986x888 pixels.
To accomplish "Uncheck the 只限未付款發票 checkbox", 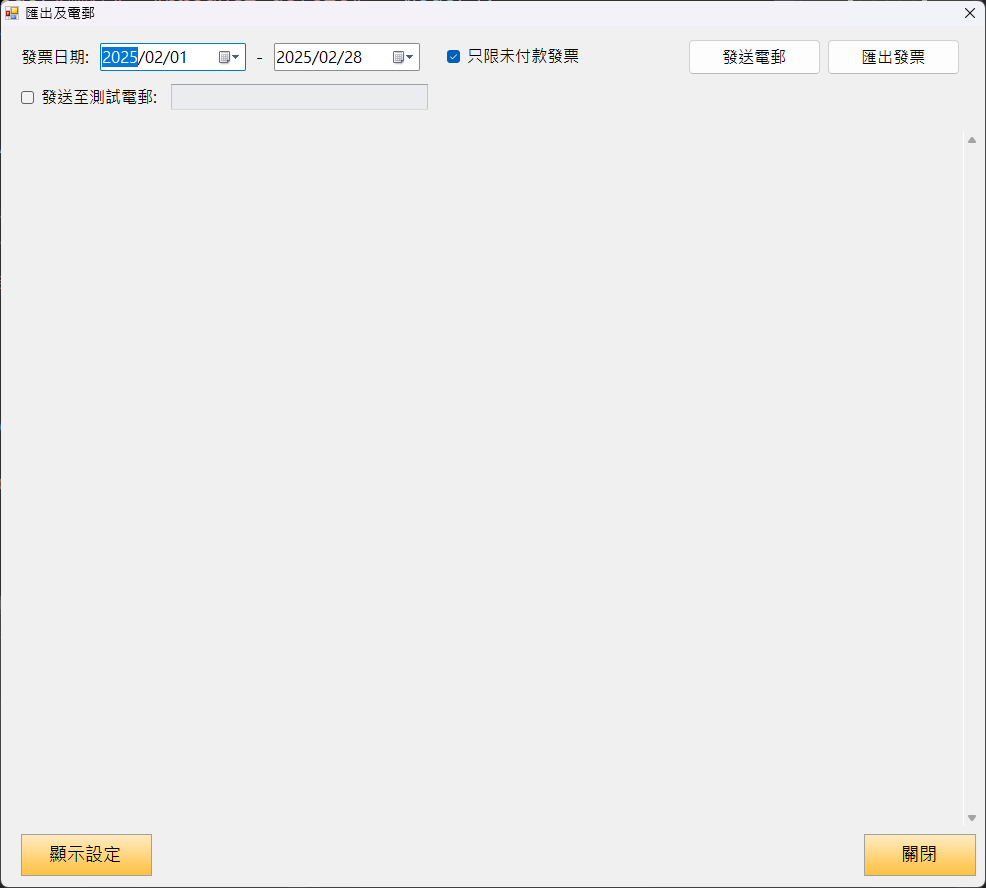I will coord(453,57).
